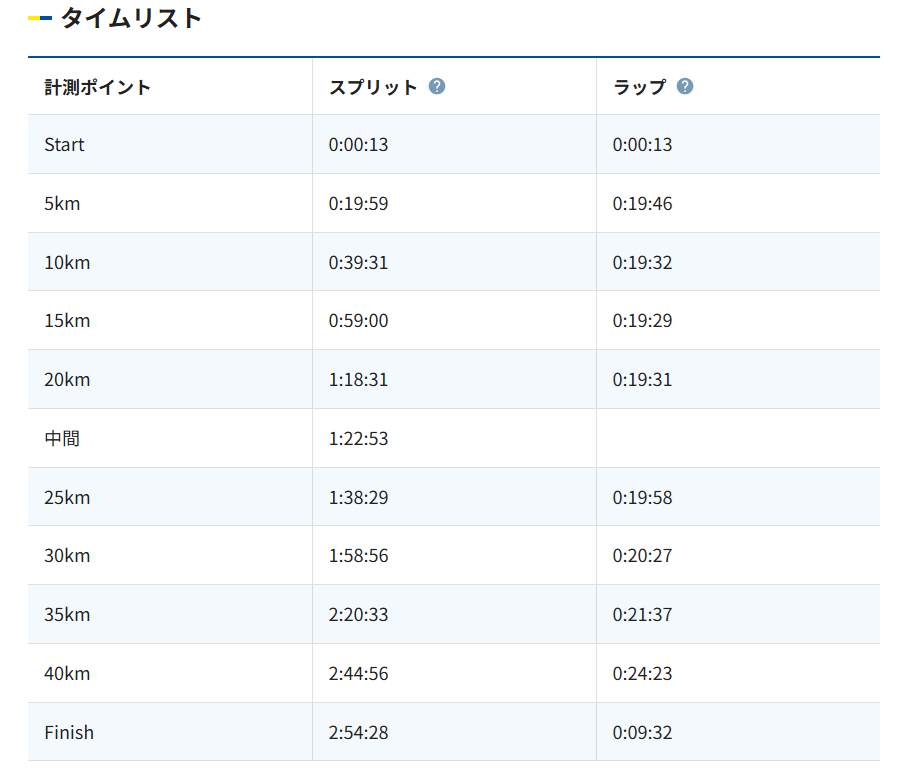Screen dimensions: 917x782
Task: Select the Start row label
Action: (x=64, y=145)
